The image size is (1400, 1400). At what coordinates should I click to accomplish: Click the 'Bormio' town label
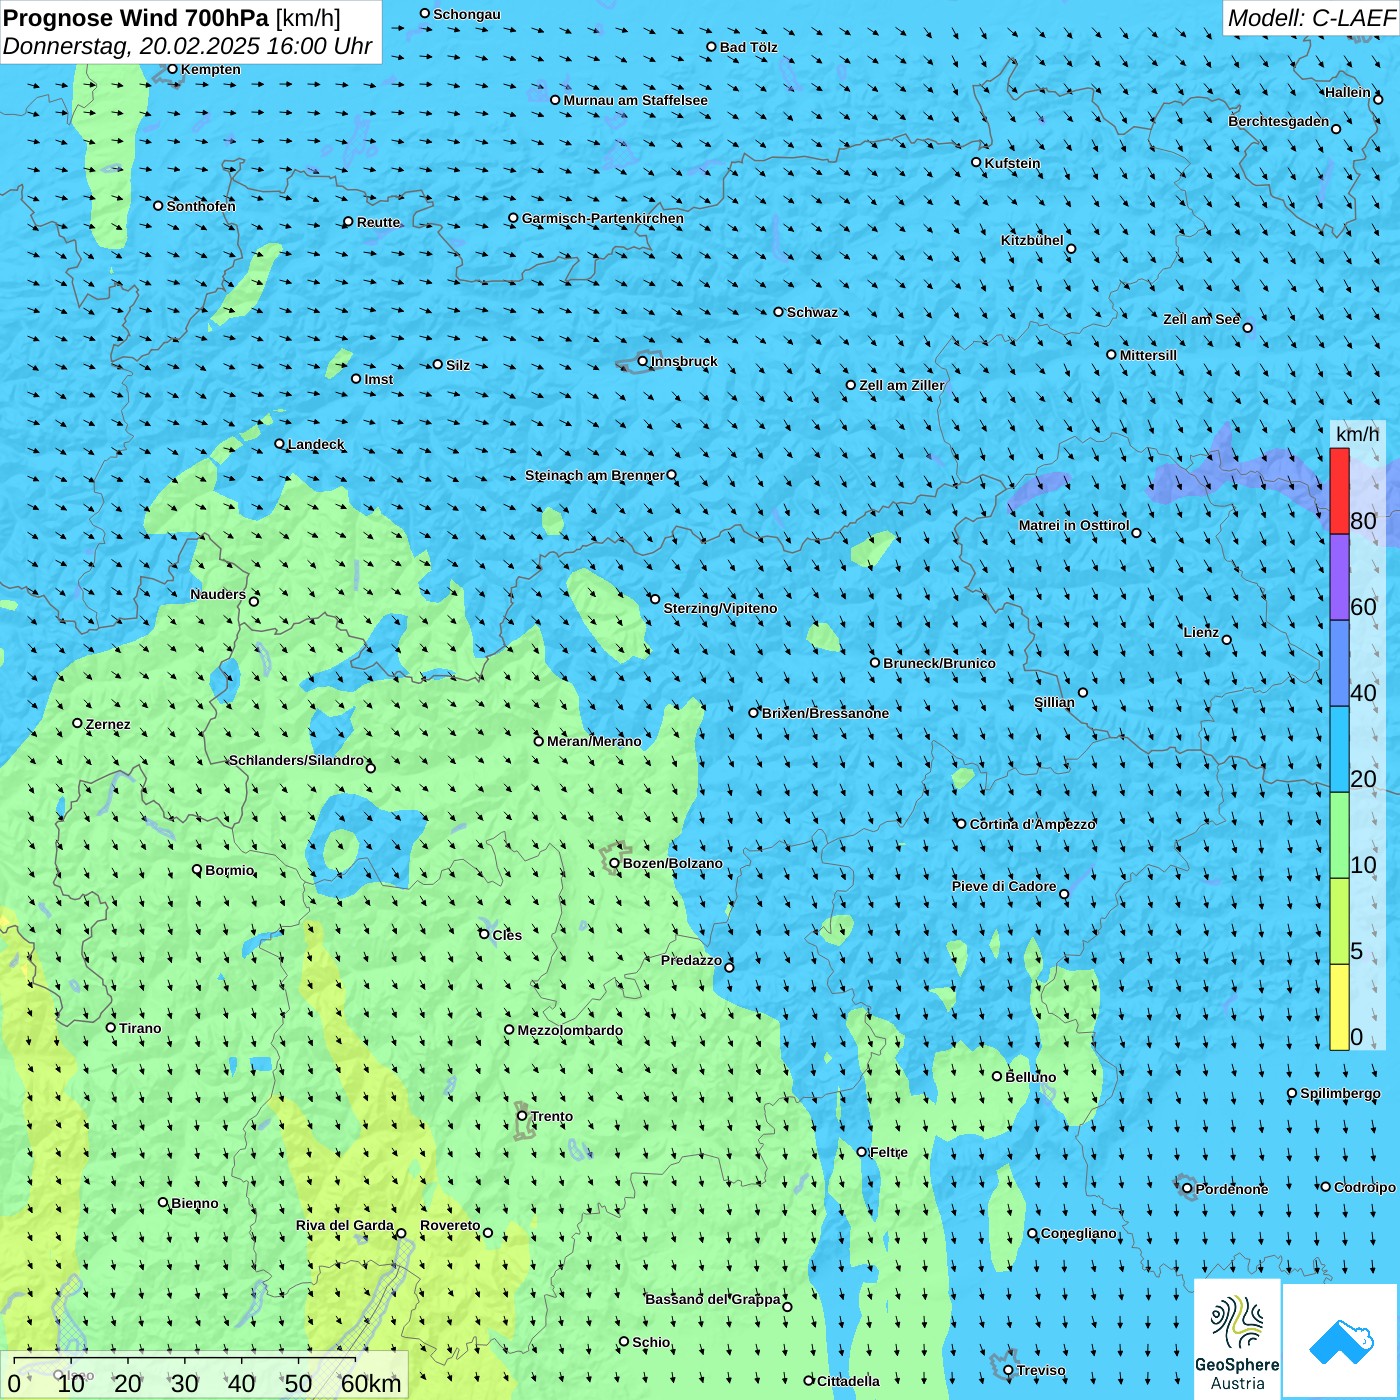pos(230,870)
